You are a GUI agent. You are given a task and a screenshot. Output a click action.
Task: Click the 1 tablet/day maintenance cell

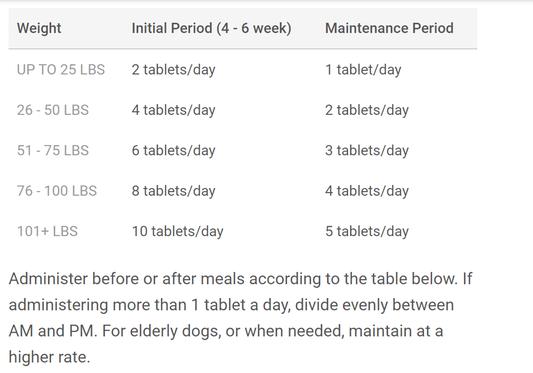tap(363, 70)
